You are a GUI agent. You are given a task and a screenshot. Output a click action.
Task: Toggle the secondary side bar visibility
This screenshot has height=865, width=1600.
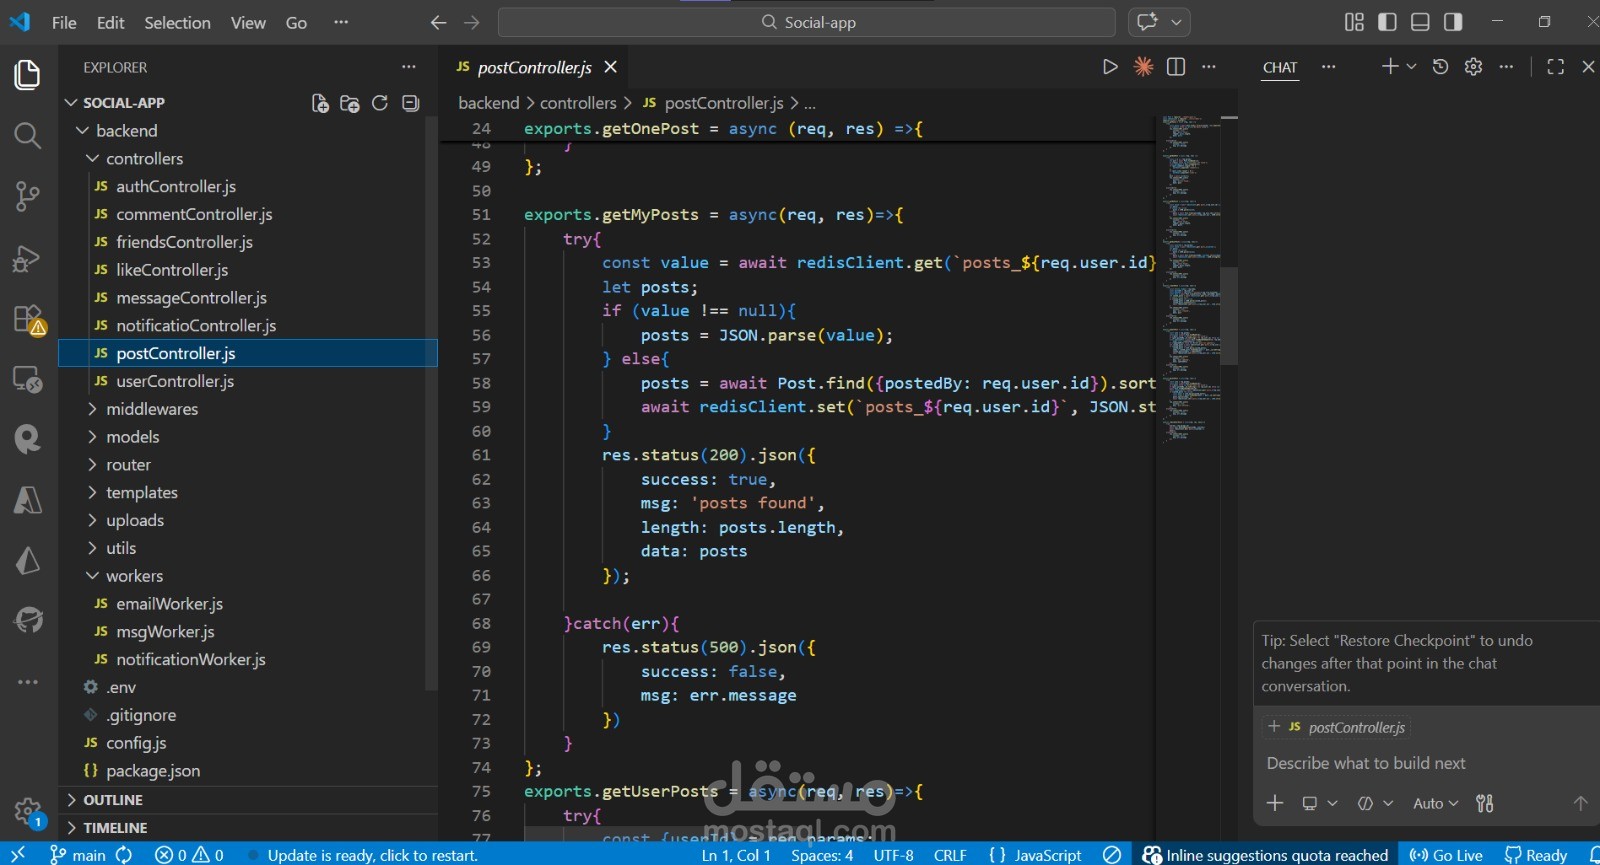(1453, 22)
